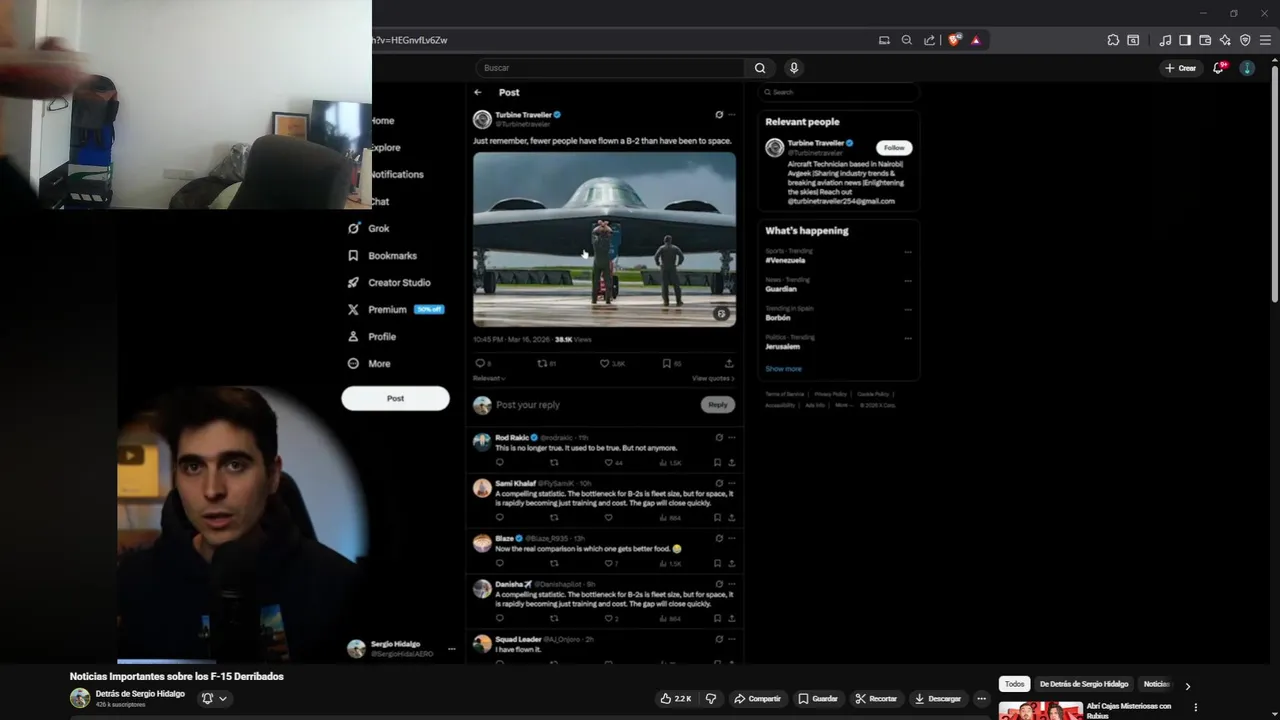Expand the subscription notification dropdown chevron
1280x720 pixels.
(223, 698)
